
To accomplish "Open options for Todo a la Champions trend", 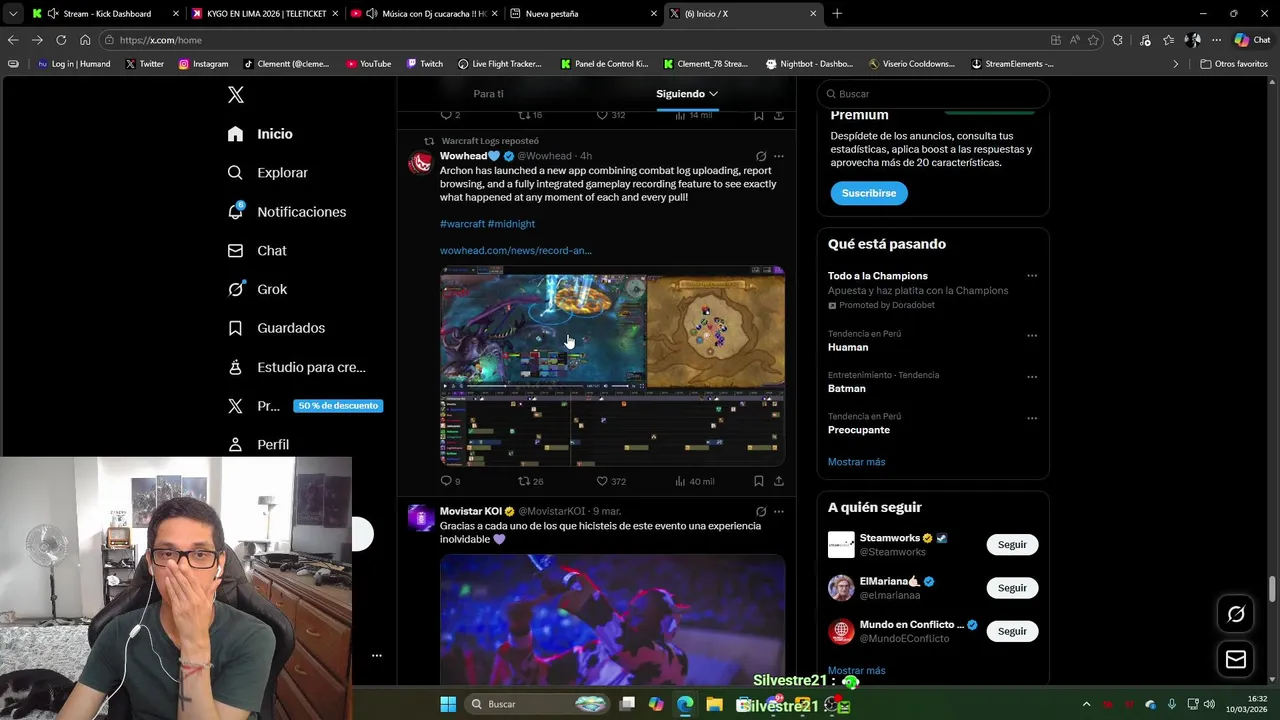I will [1032, 276].
